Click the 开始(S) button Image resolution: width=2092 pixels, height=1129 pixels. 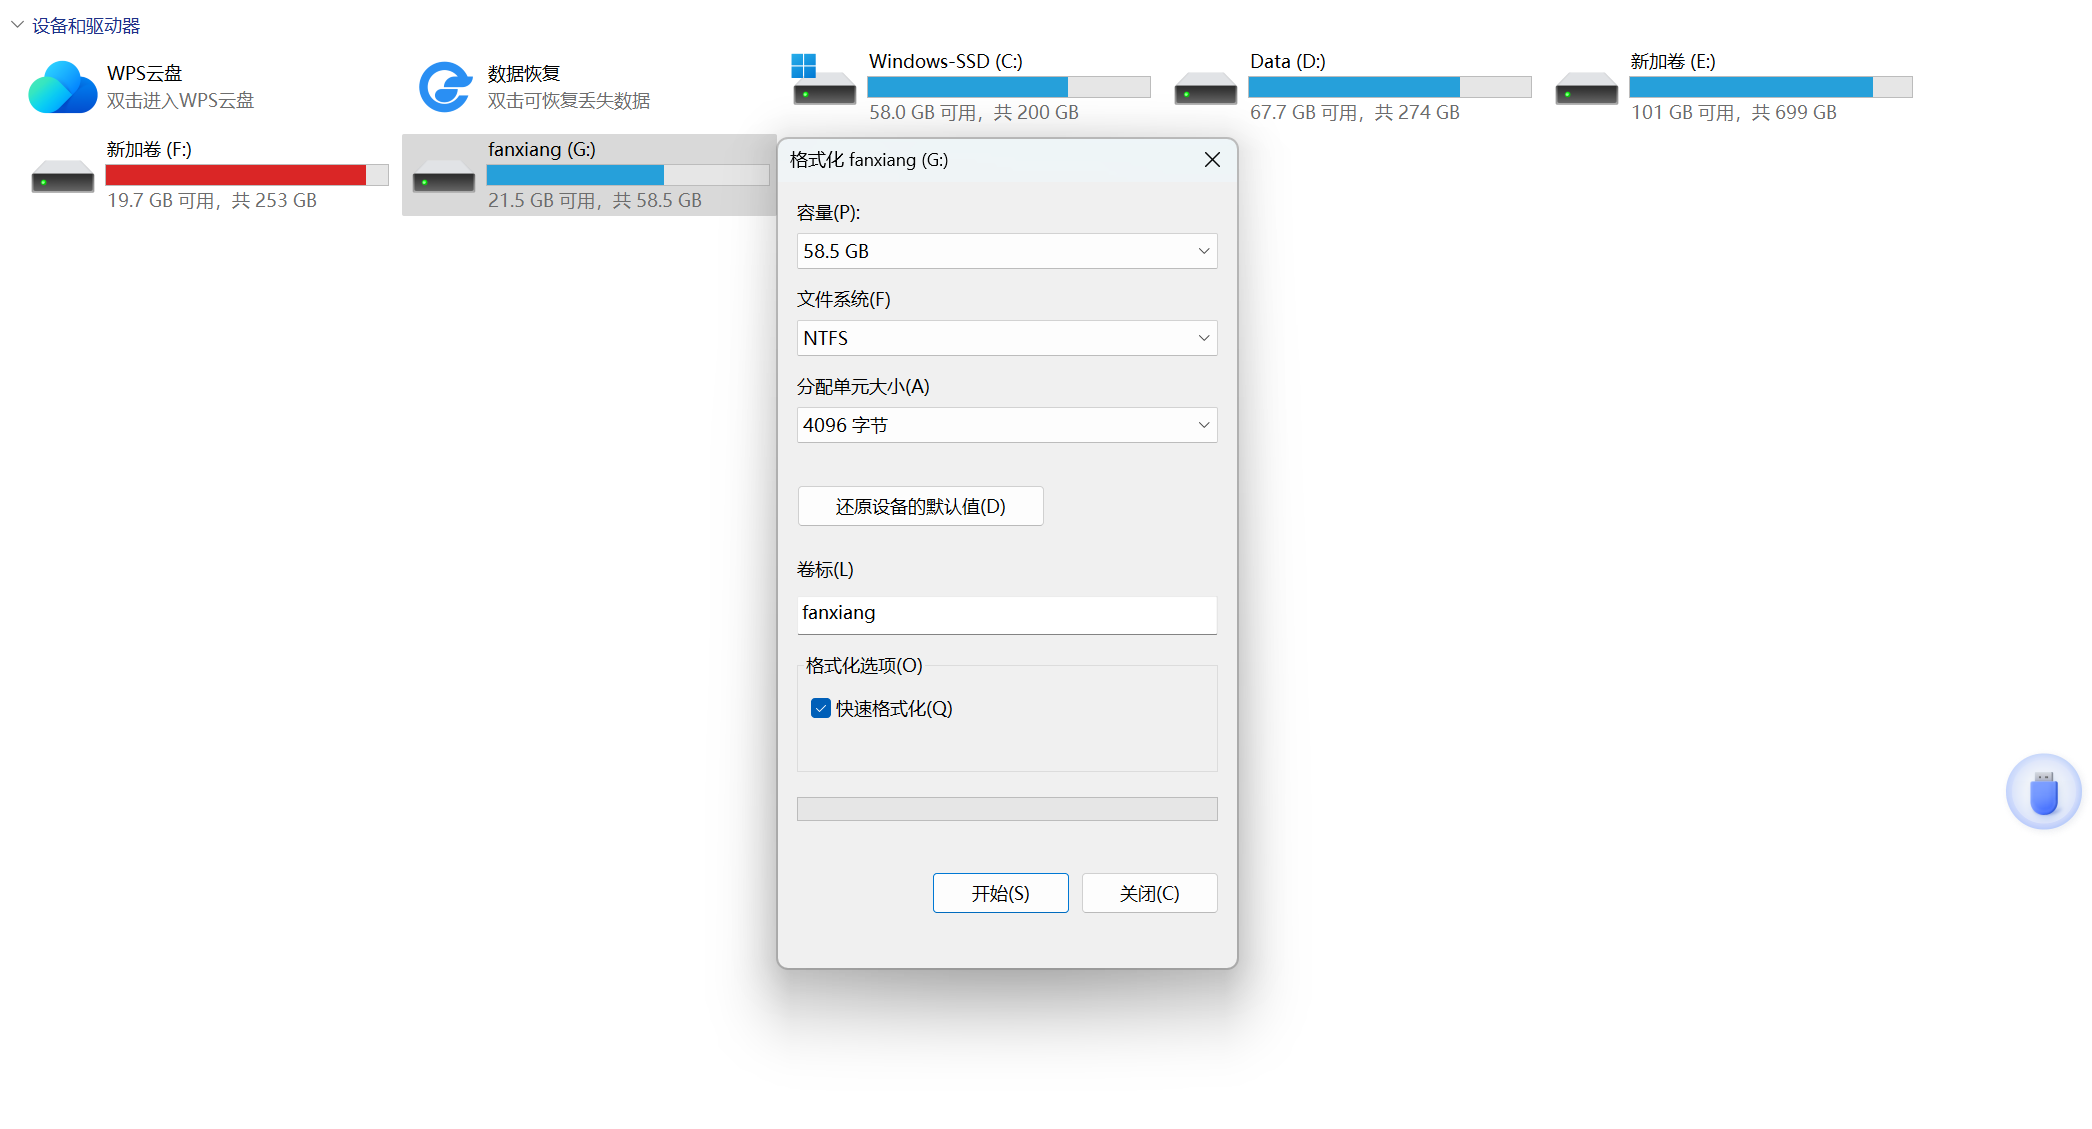(x=1000, y=893)
